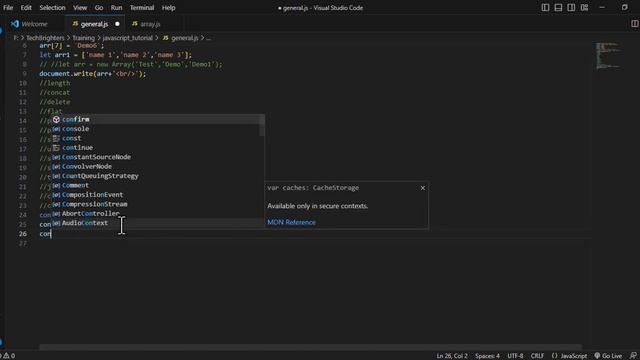Click the TechBrighters breadcrumb folder

click(x=45, y=38)
